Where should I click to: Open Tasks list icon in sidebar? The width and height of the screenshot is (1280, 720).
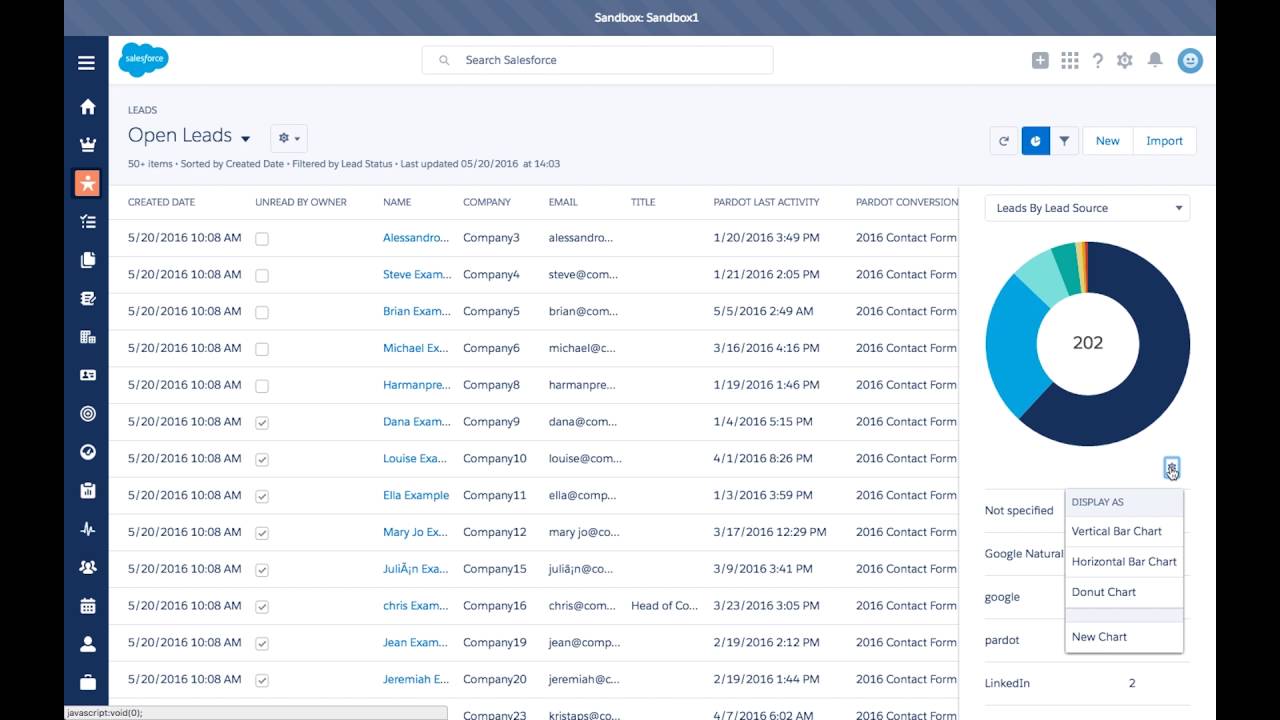point(88,222)
